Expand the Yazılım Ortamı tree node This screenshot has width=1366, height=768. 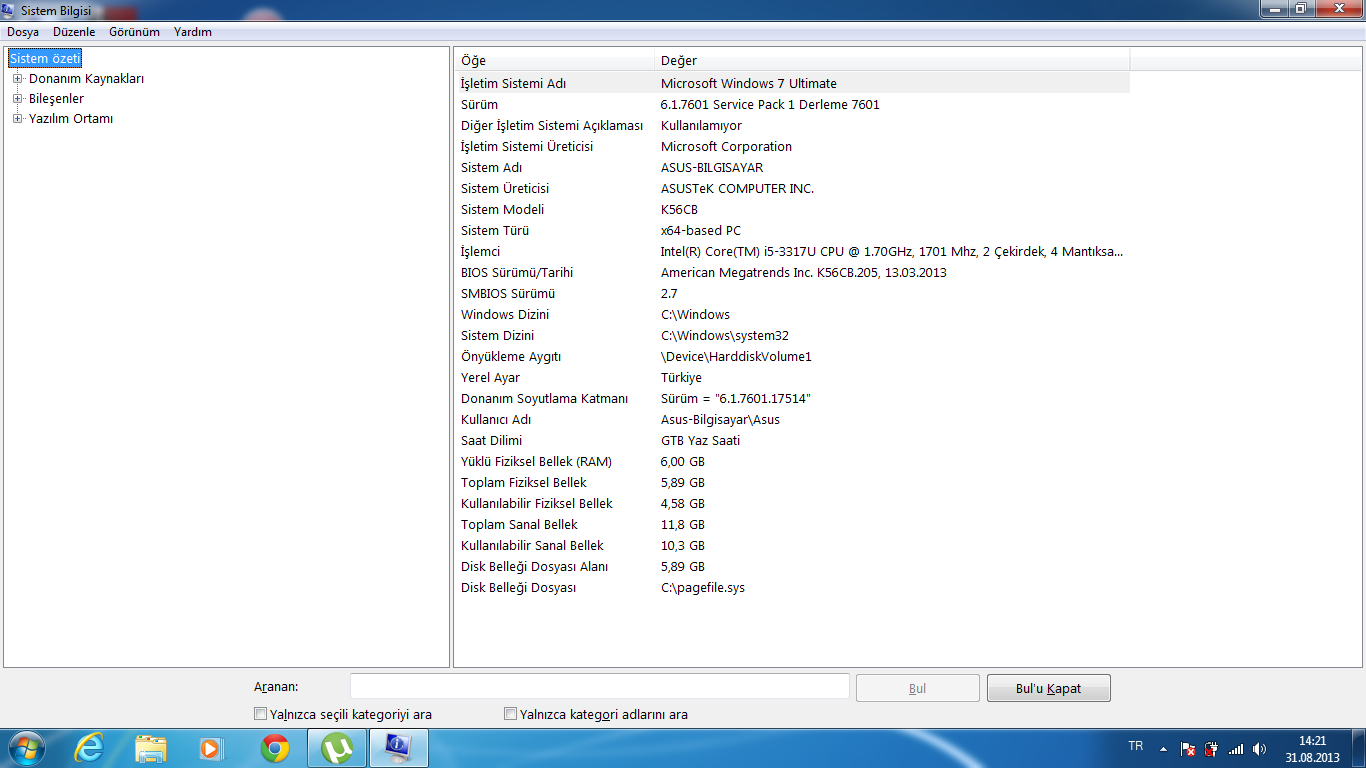[17, 118]
